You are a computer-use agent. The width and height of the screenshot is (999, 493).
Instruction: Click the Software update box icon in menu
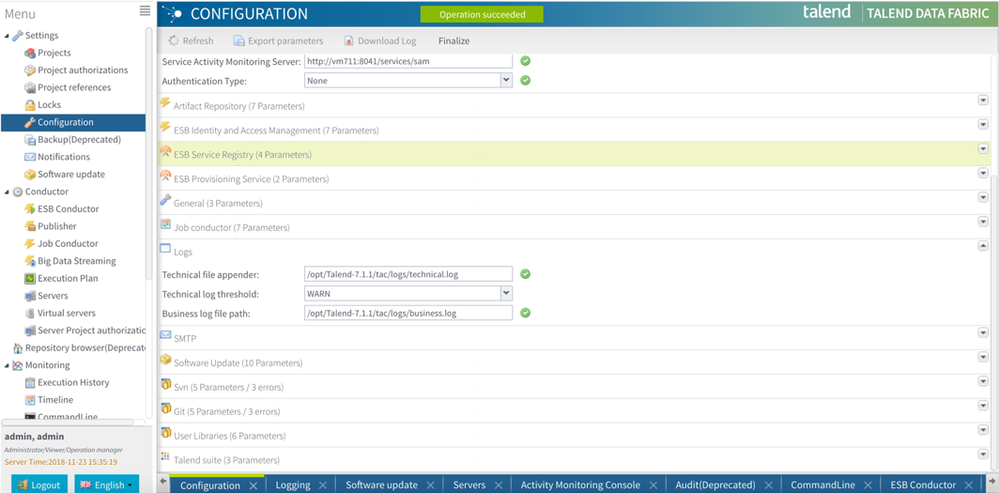tap(30, 174)
